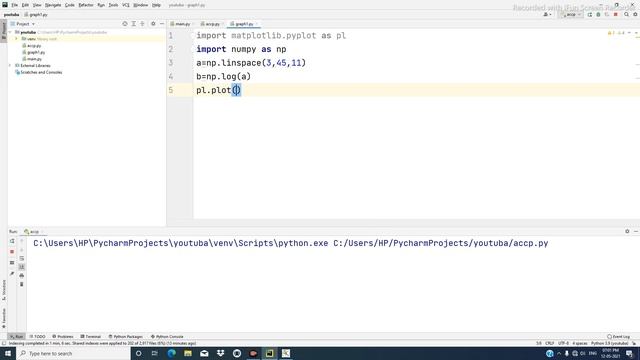Open the Code menu
Image resolution: width=640 pixels, height=360 pixels.
[70, 5]
